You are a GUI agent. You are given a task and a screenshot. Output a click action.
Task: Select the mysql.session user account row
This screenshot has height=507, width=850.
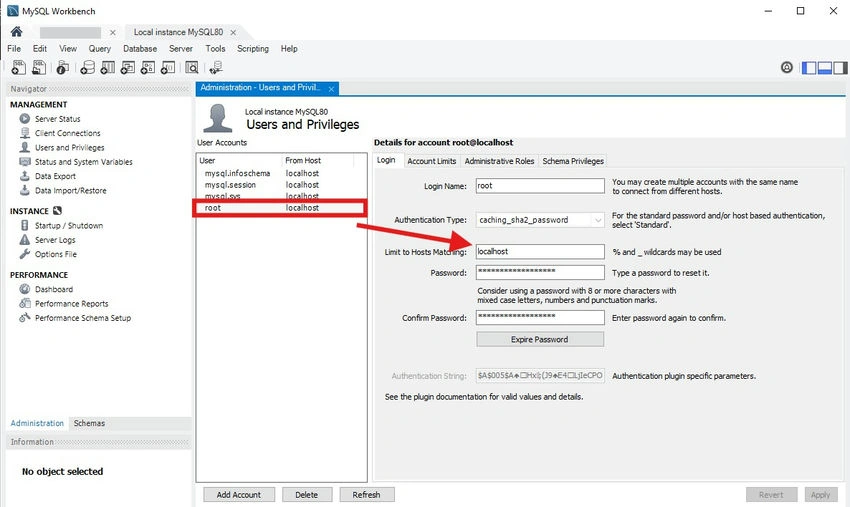(281, 185)
